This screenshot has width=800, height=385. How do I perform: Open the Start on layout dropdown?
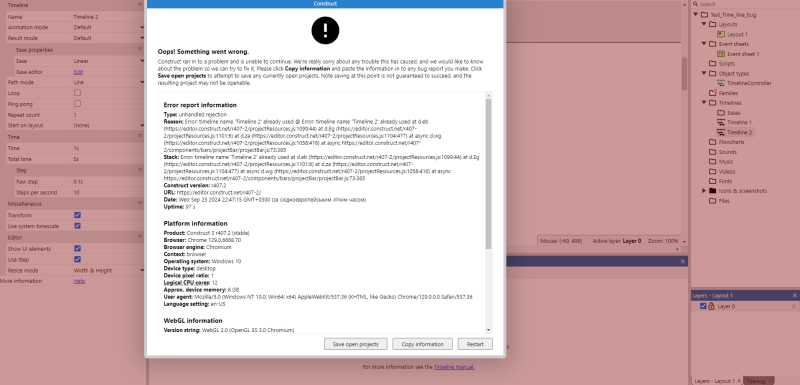108,125
